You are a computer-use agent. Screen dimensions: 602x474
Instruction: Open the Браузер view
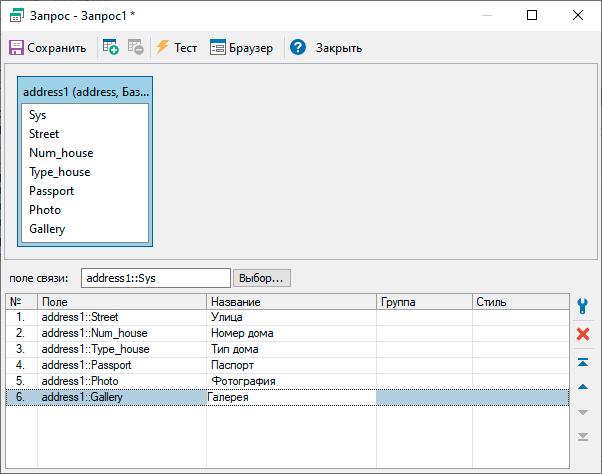pos(241,48)
